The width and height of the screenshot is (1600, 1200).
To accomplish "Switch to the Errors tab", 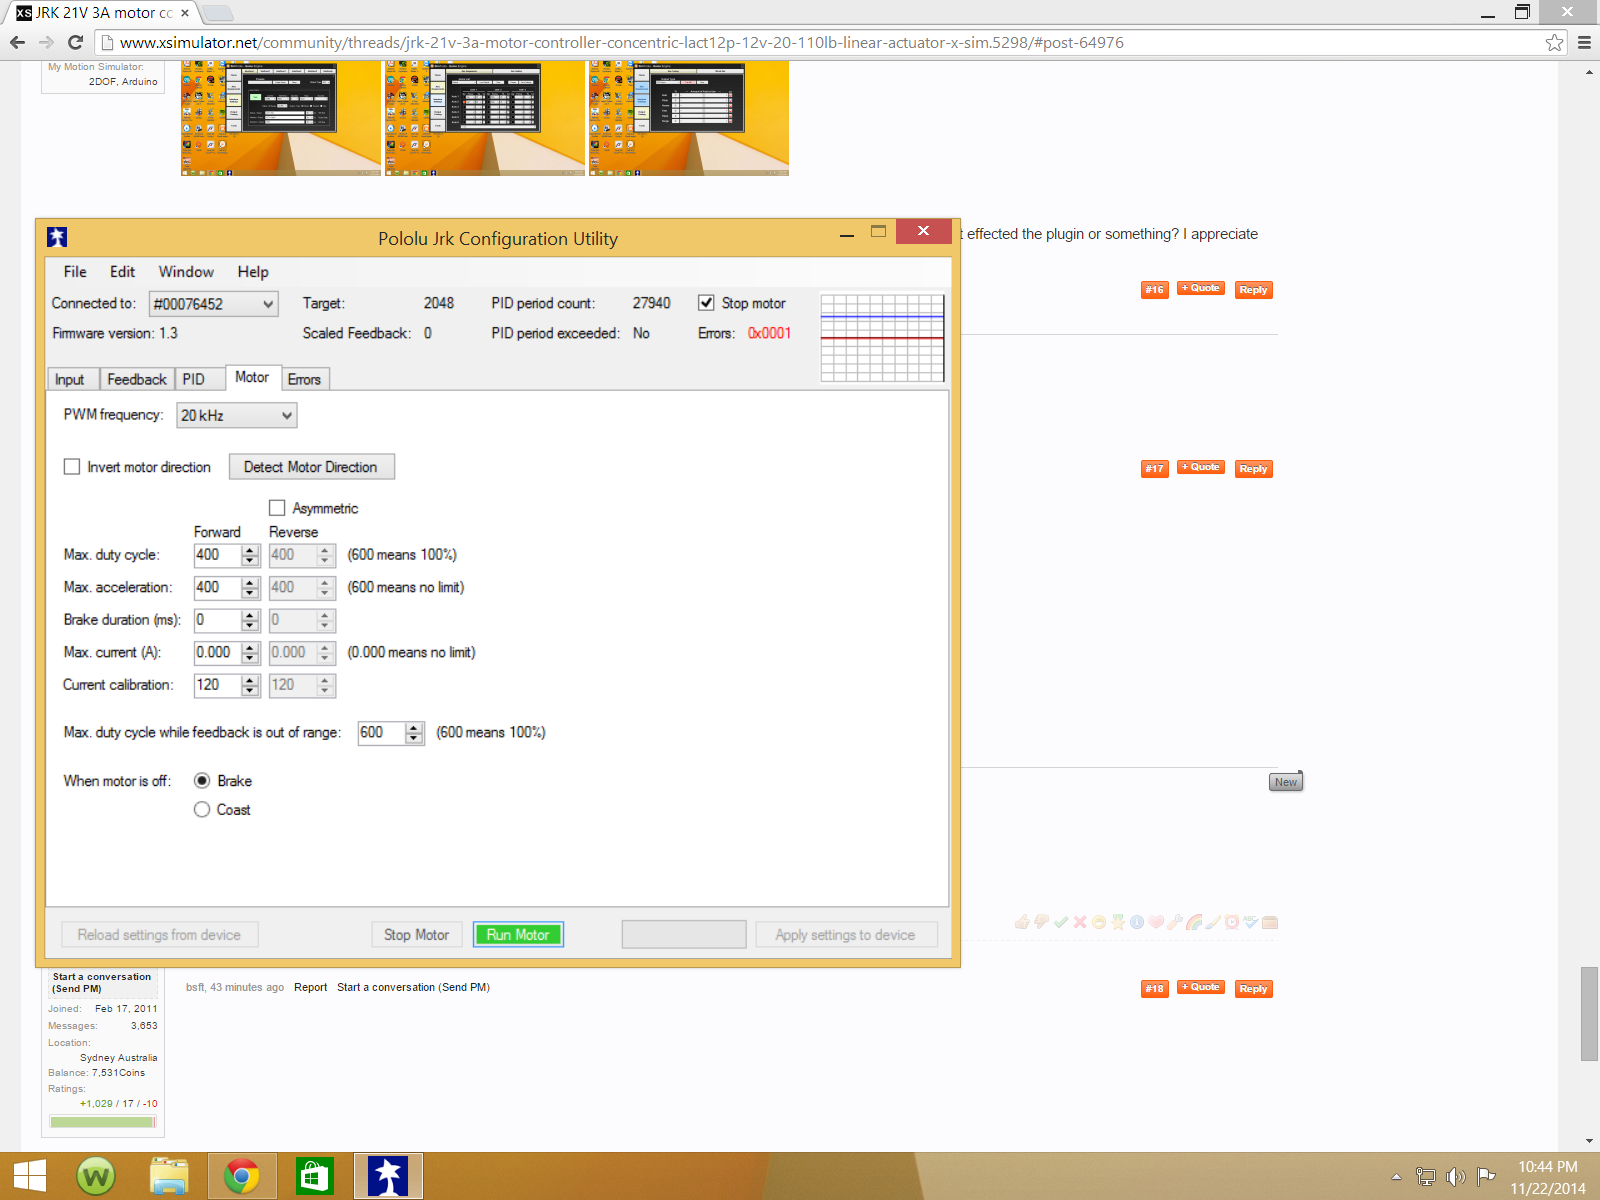I will 304,379.
